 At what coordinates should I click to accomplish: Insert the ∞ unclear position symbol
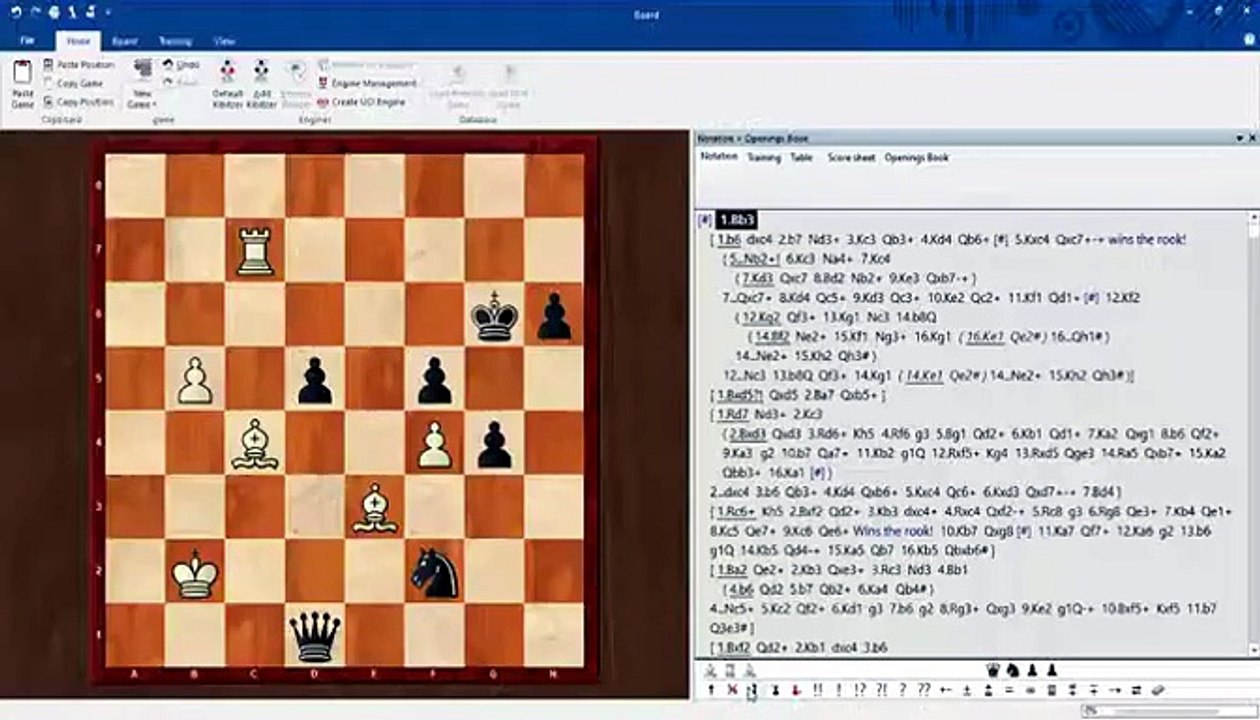point(1030,690)
